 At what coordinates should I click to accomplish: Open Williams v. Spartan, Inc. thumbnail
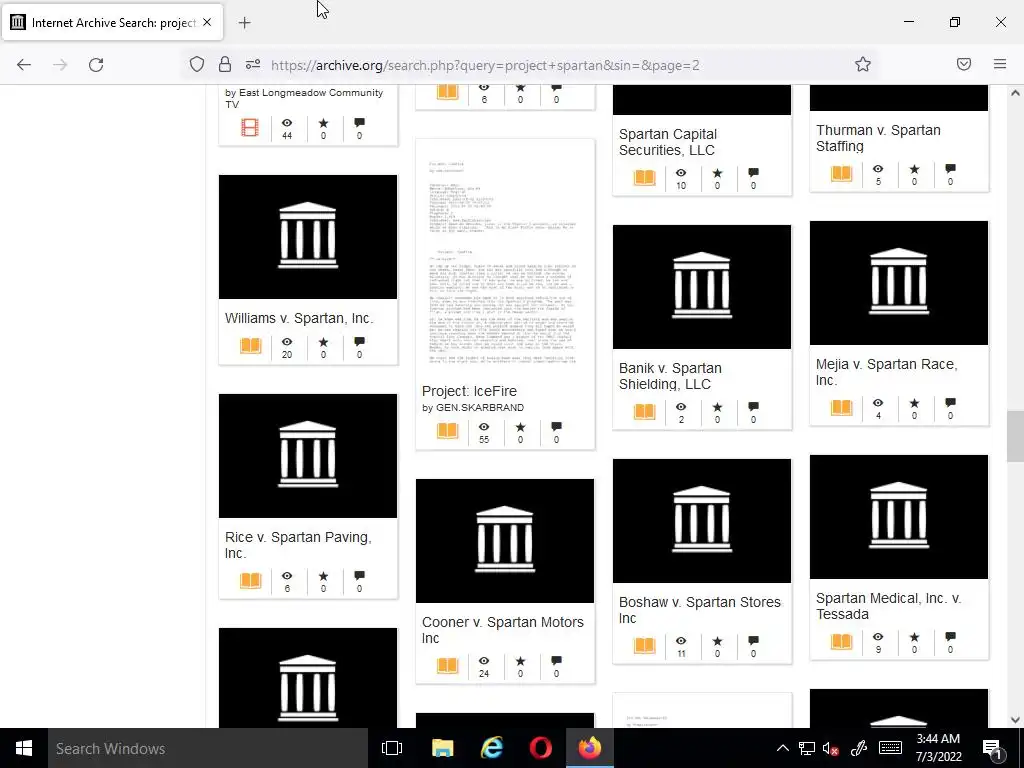tap(308, 236)
